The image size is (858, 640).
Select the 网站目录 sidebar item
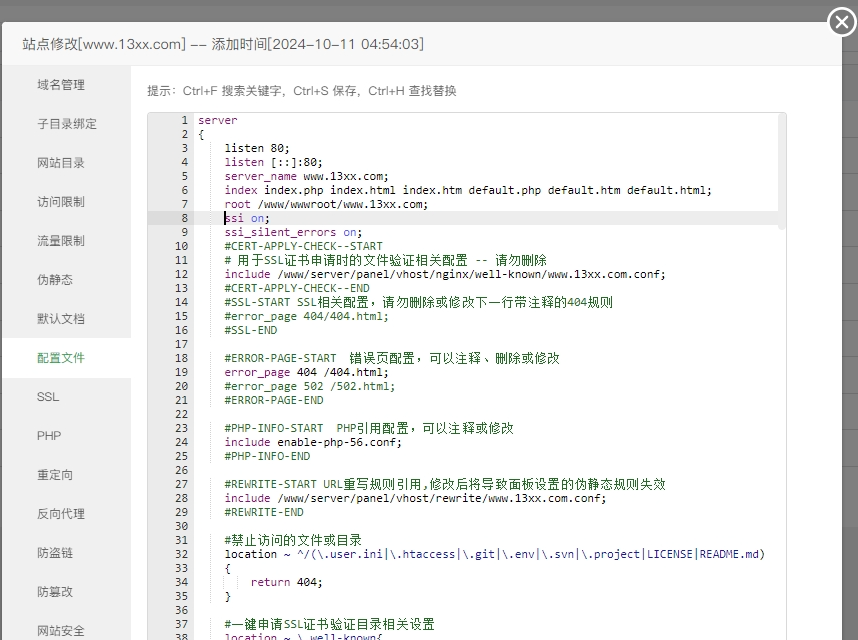61,163
